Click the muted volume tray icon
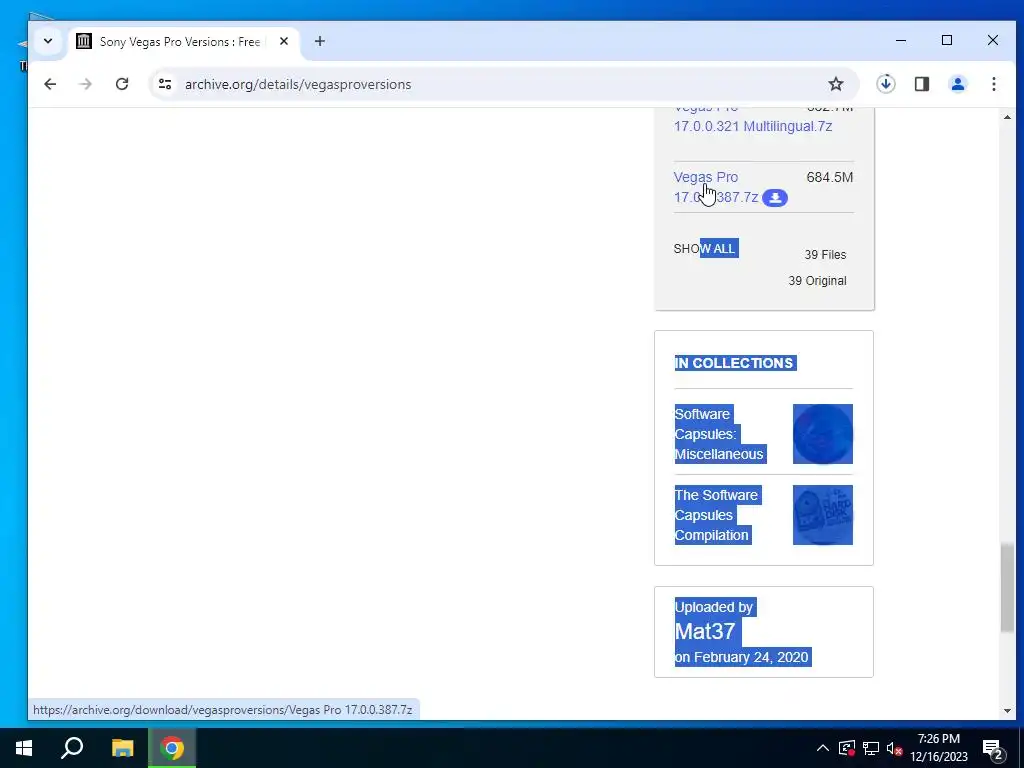Screen dimensions: 1024x768 click(x=894, y=748)
